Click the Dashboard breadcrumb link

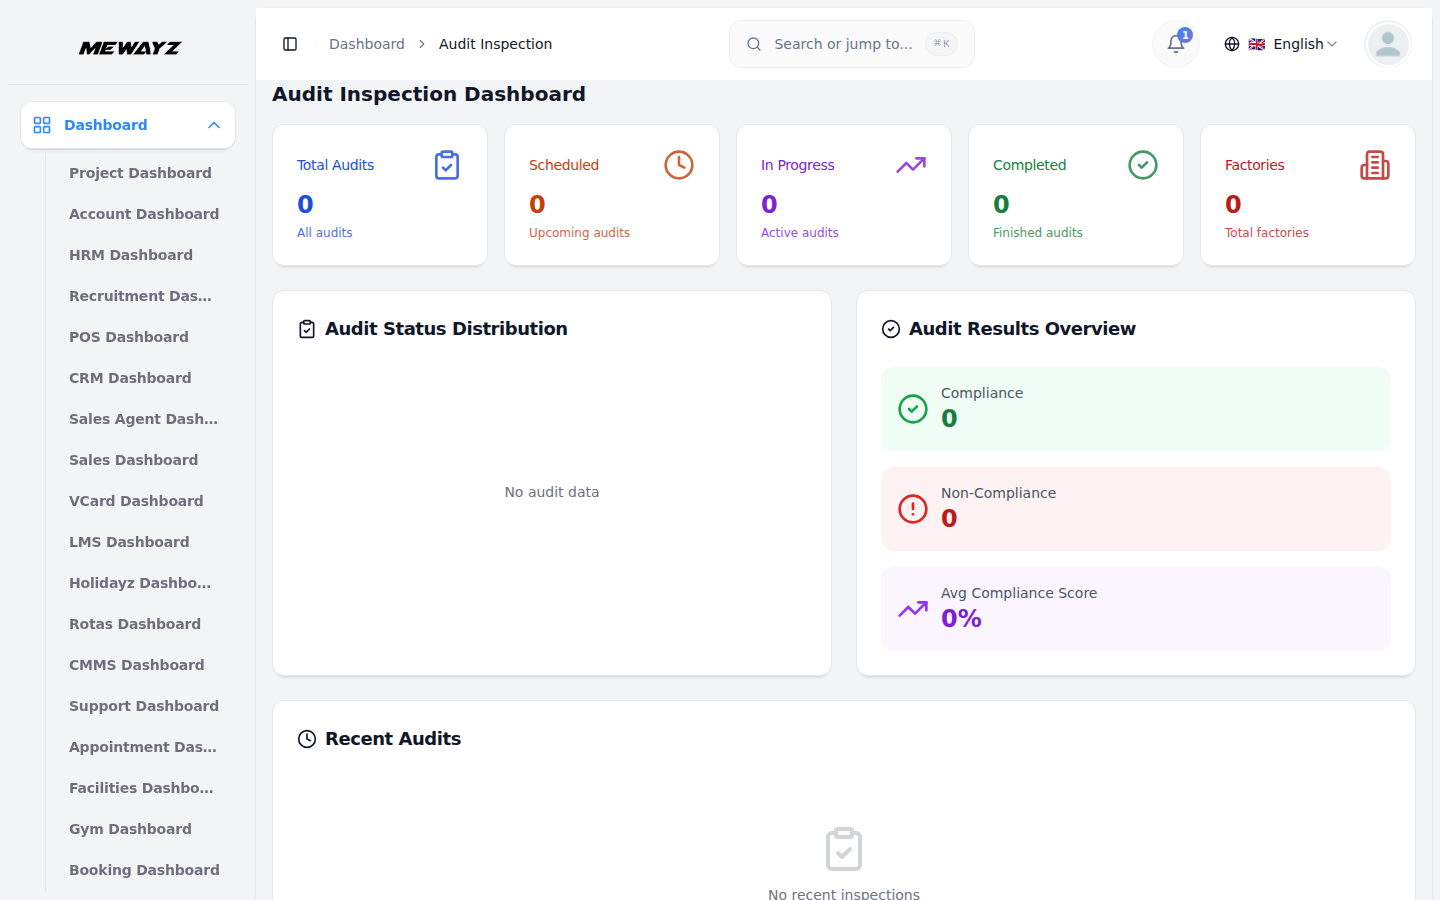(x=366, y=43)
